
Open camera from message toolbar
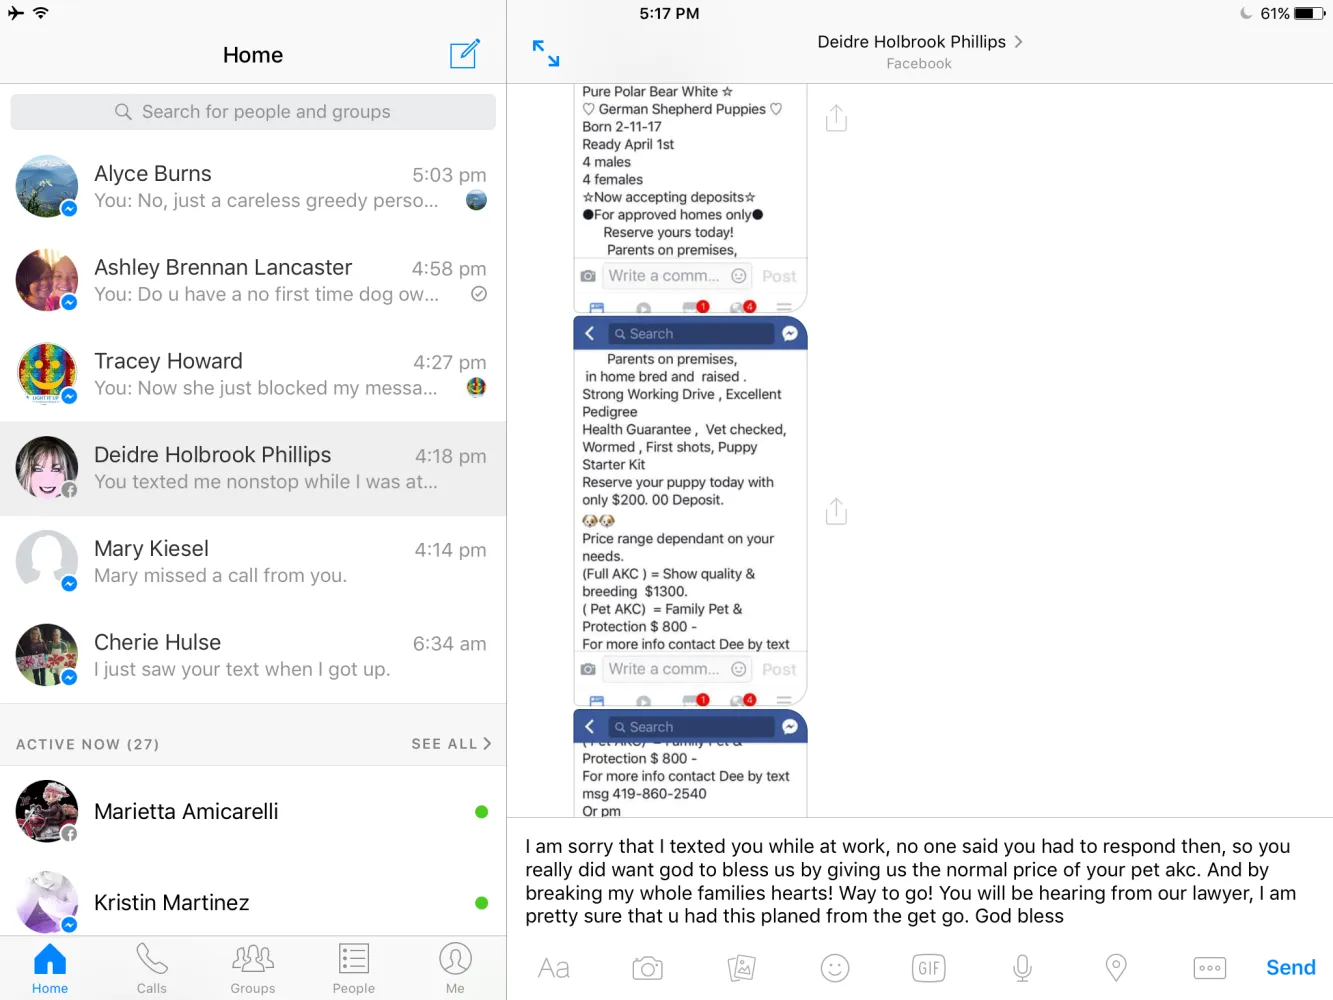click(648, 968)
